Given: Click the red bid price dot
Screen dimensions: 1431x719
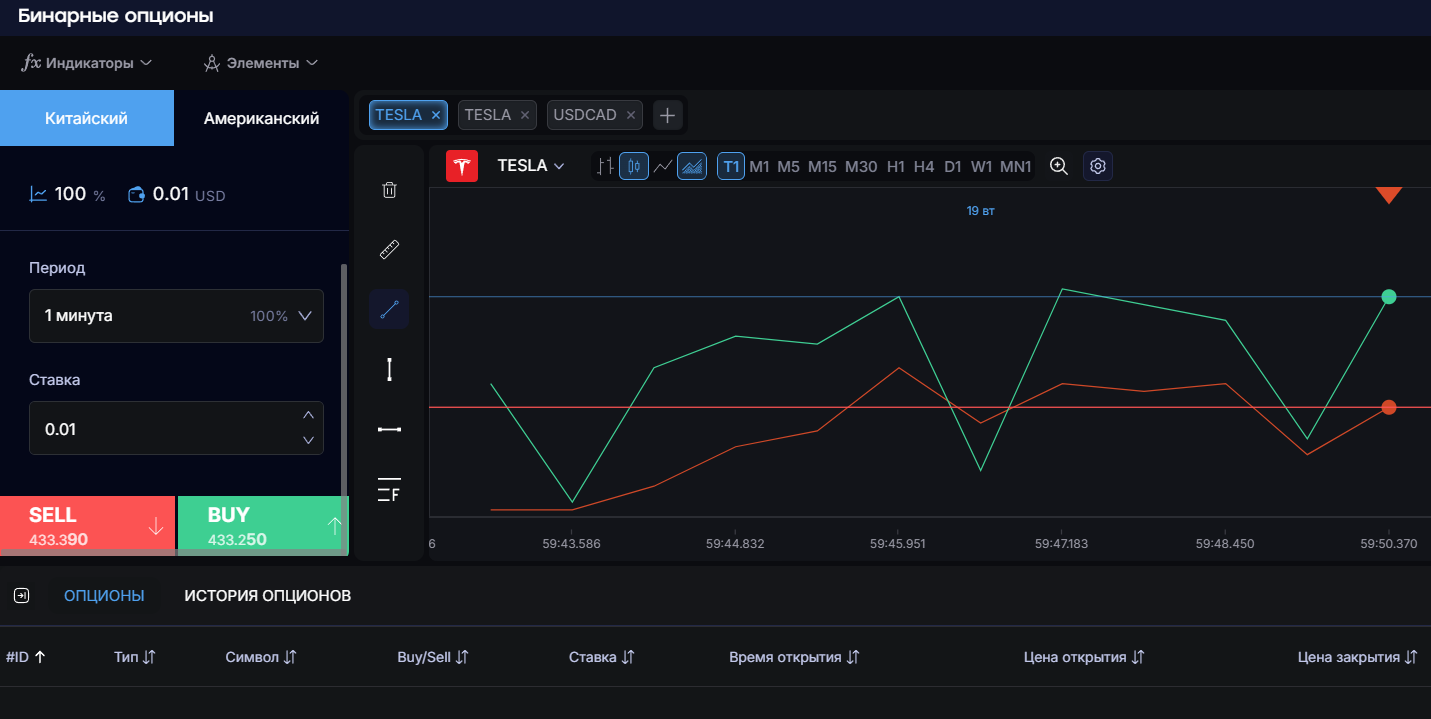Looking at the screenshot, I should 1389,407.
